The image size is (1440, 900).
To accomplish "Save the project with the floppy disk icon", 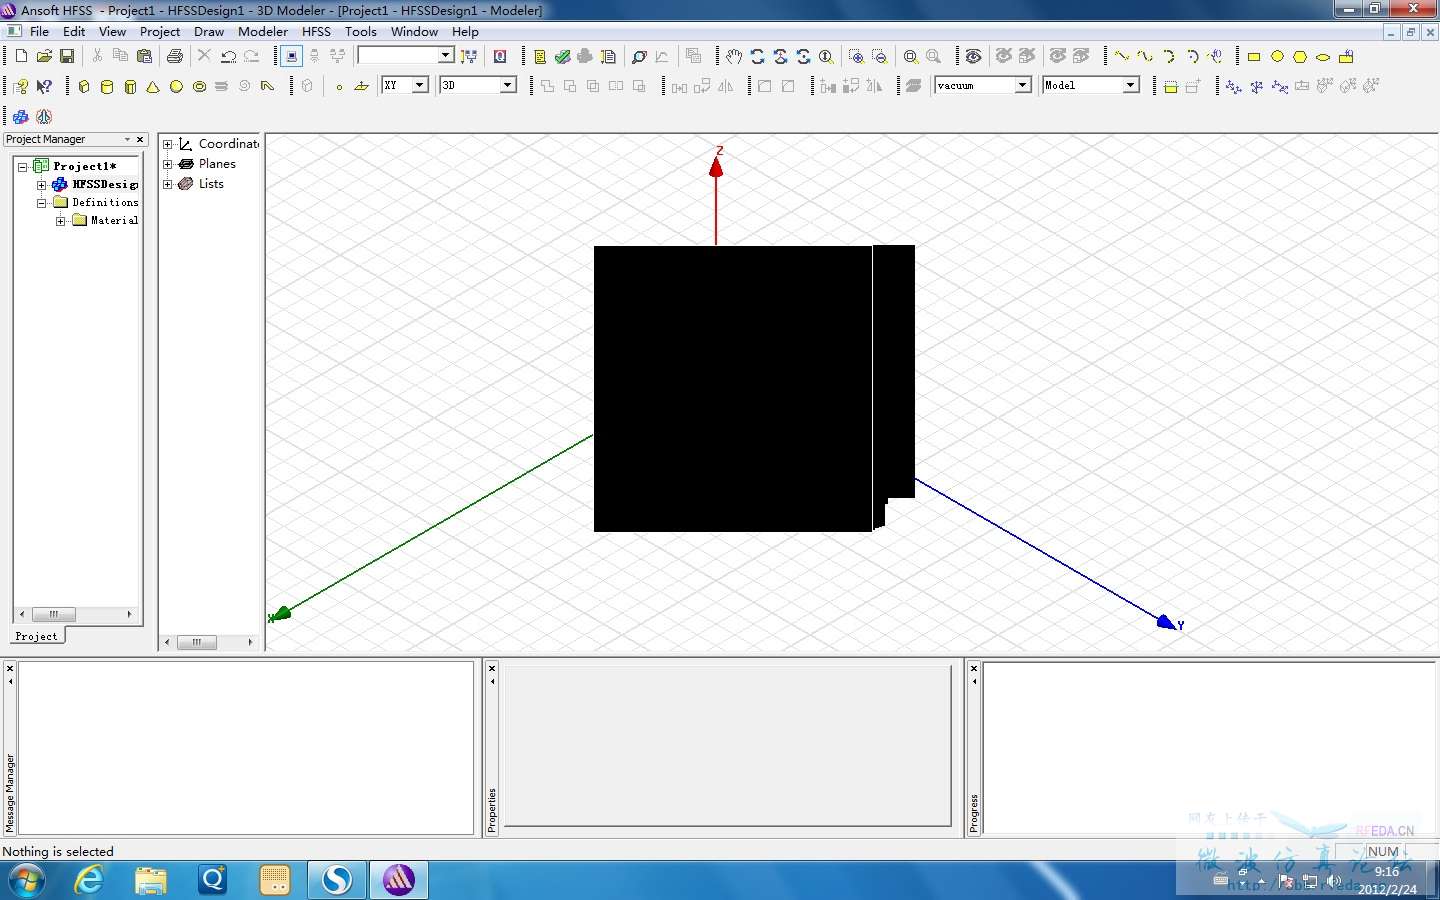I will pyautogui.click(x=67, y=56).
